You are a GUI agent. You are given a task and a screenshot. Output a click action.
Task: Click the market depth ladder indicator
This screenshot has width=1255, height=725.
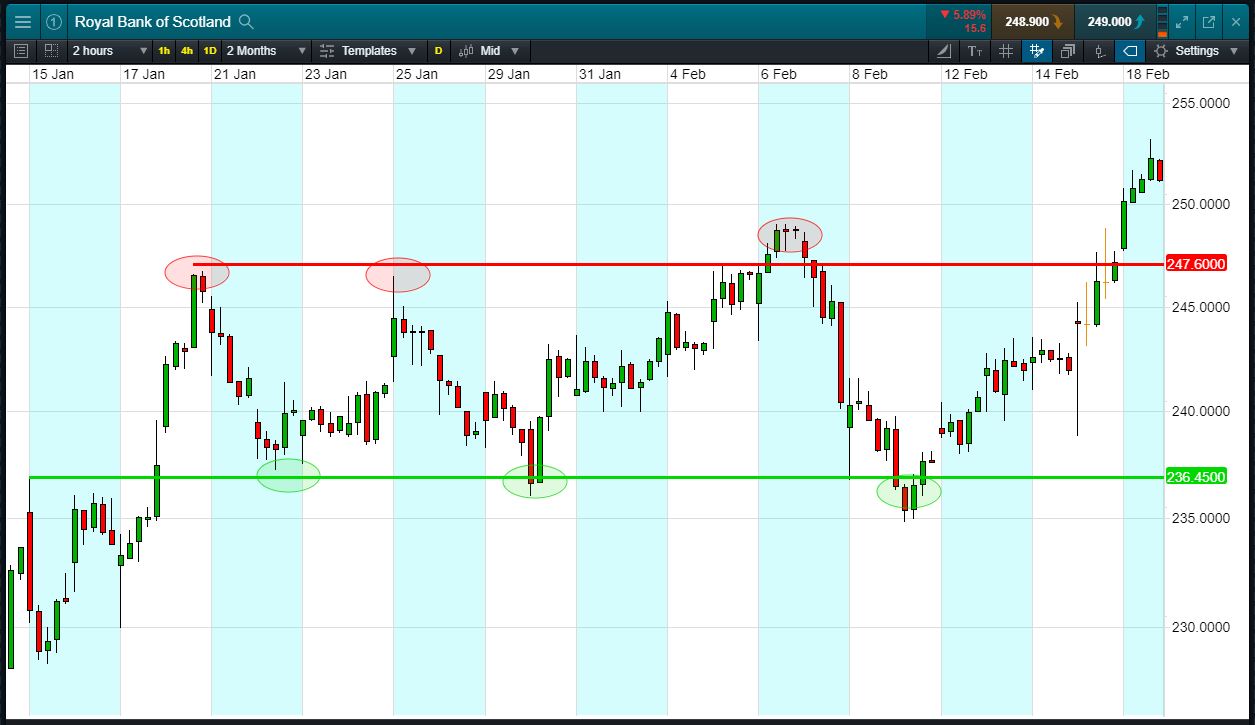pyautogui.click(x=1161, y=21)
